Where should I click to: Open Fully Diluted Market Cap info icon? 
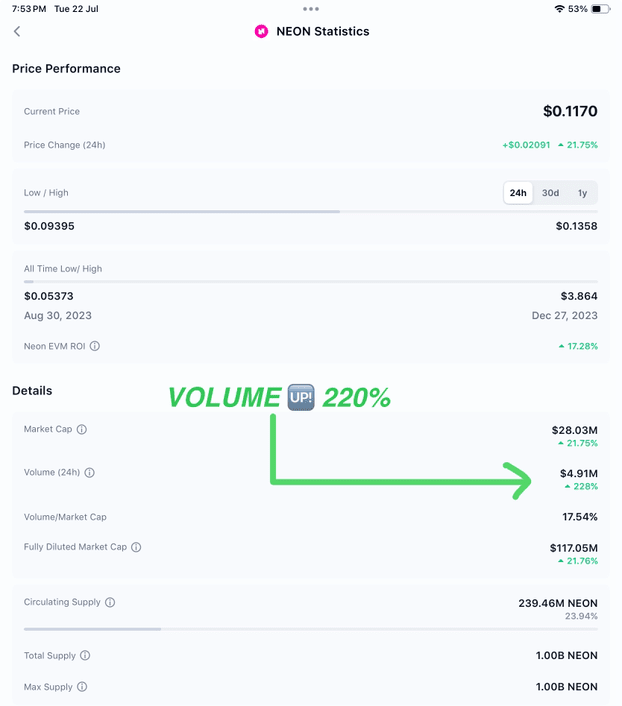pos(136,547)
